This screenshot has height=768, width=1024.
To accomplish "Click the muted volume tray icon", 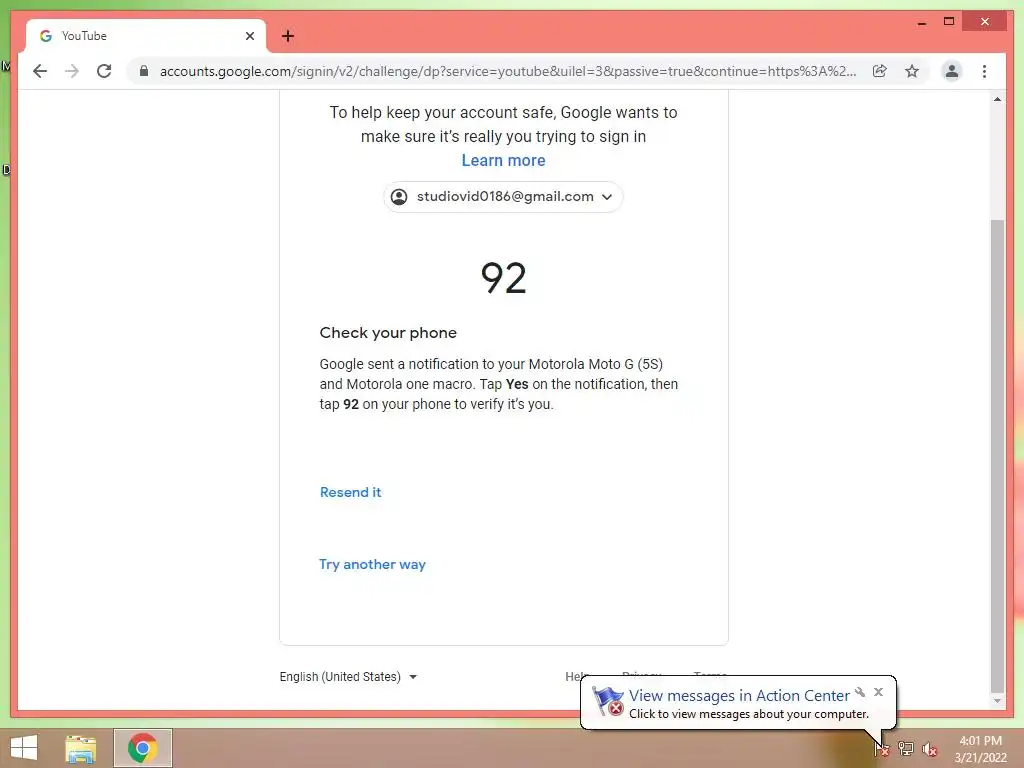I will [x=929, y=749].
